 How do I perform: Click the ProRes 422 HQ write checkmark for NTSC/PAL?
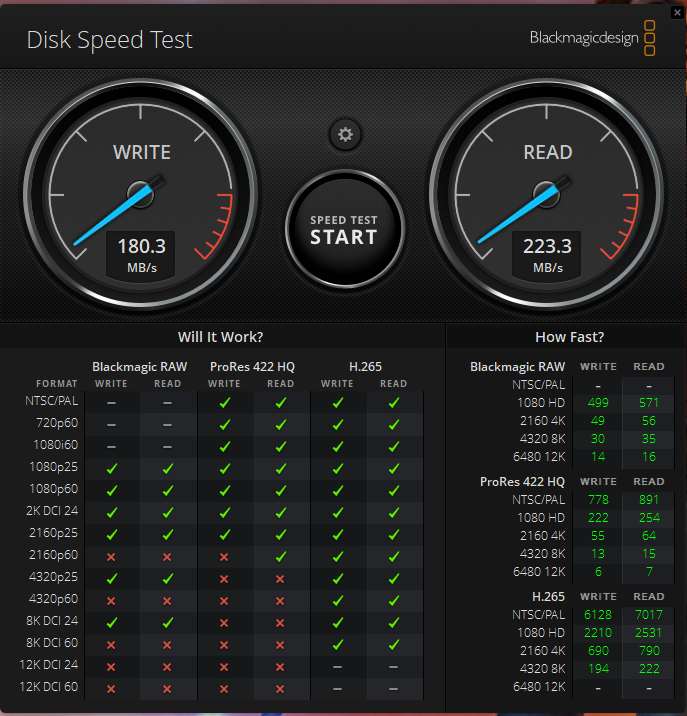tap(224, 401)
